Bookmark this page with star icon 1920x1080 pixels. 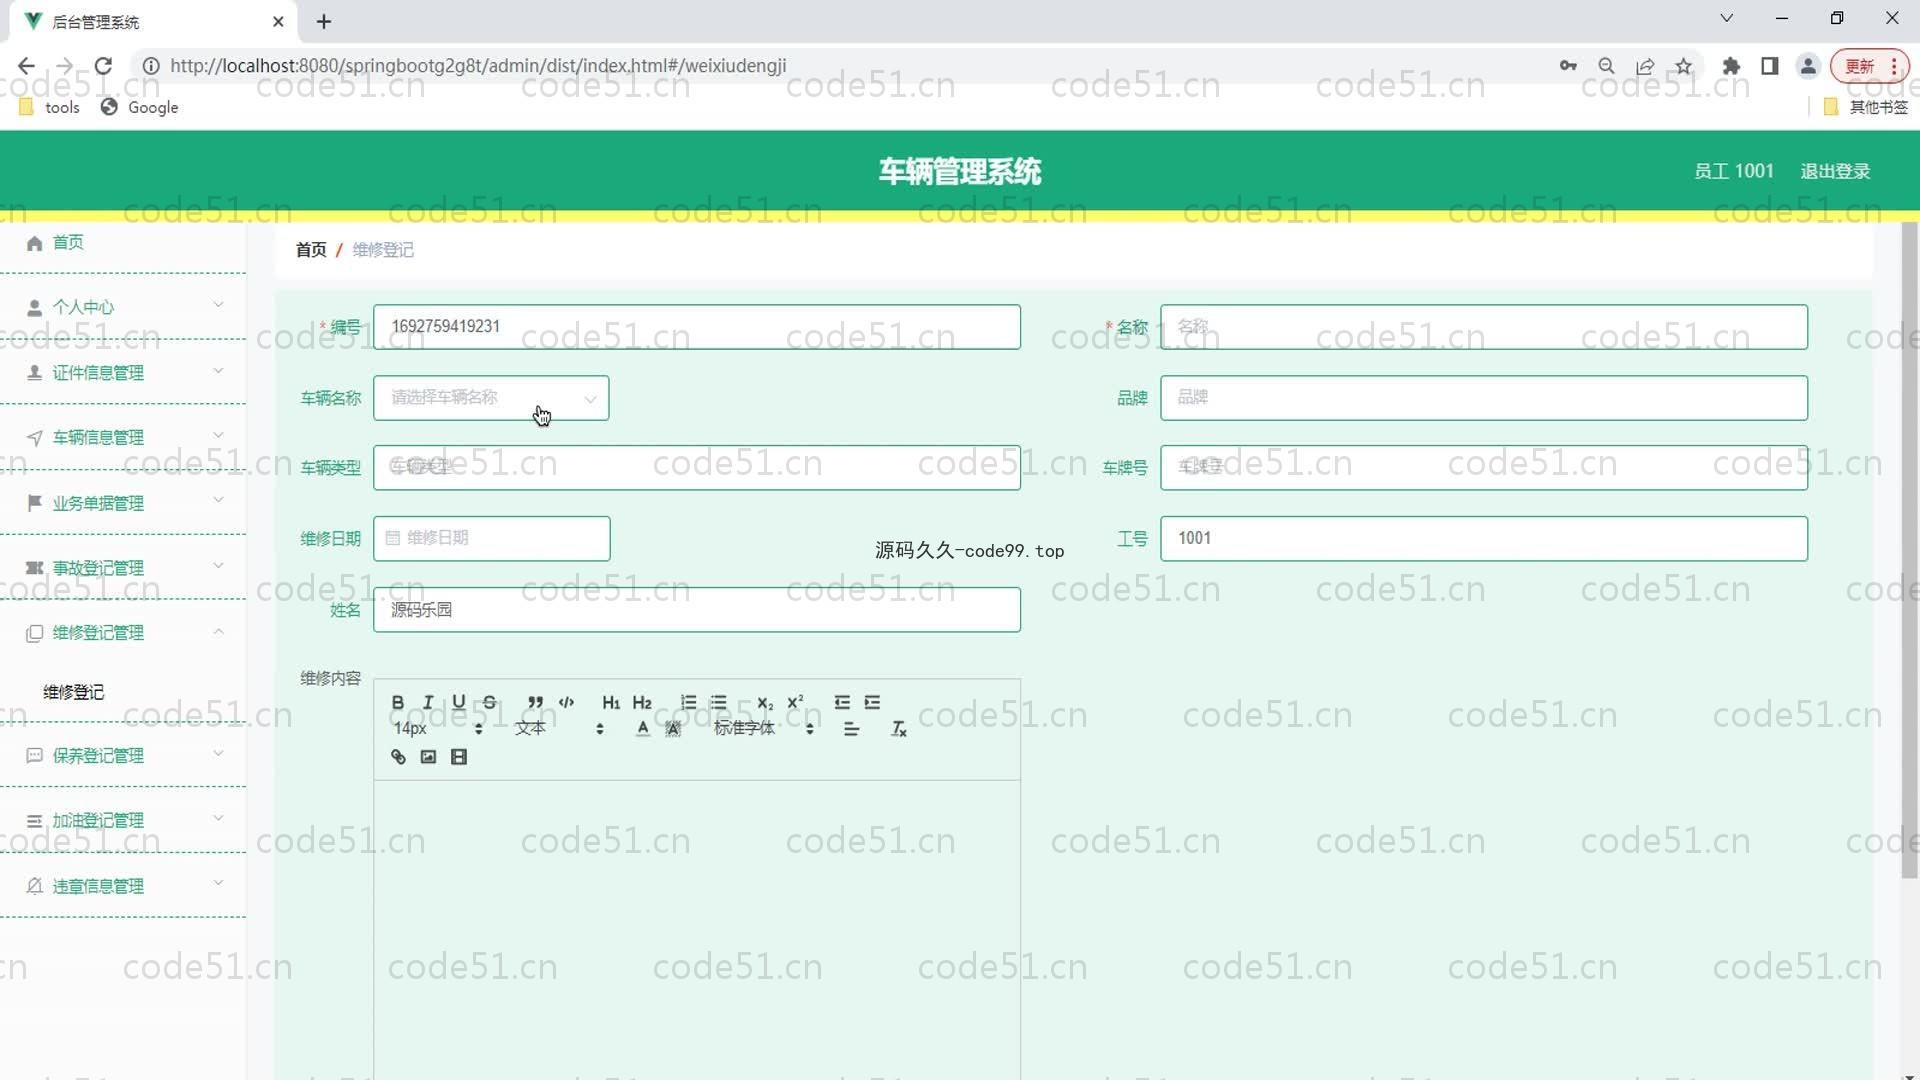pyautogui.click(x=1684, y=66)
